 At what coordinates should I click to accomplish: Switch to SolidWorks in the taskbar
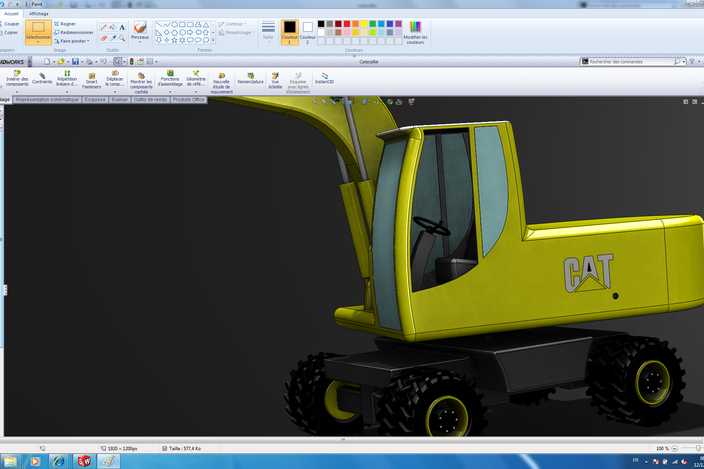point(84,461)
